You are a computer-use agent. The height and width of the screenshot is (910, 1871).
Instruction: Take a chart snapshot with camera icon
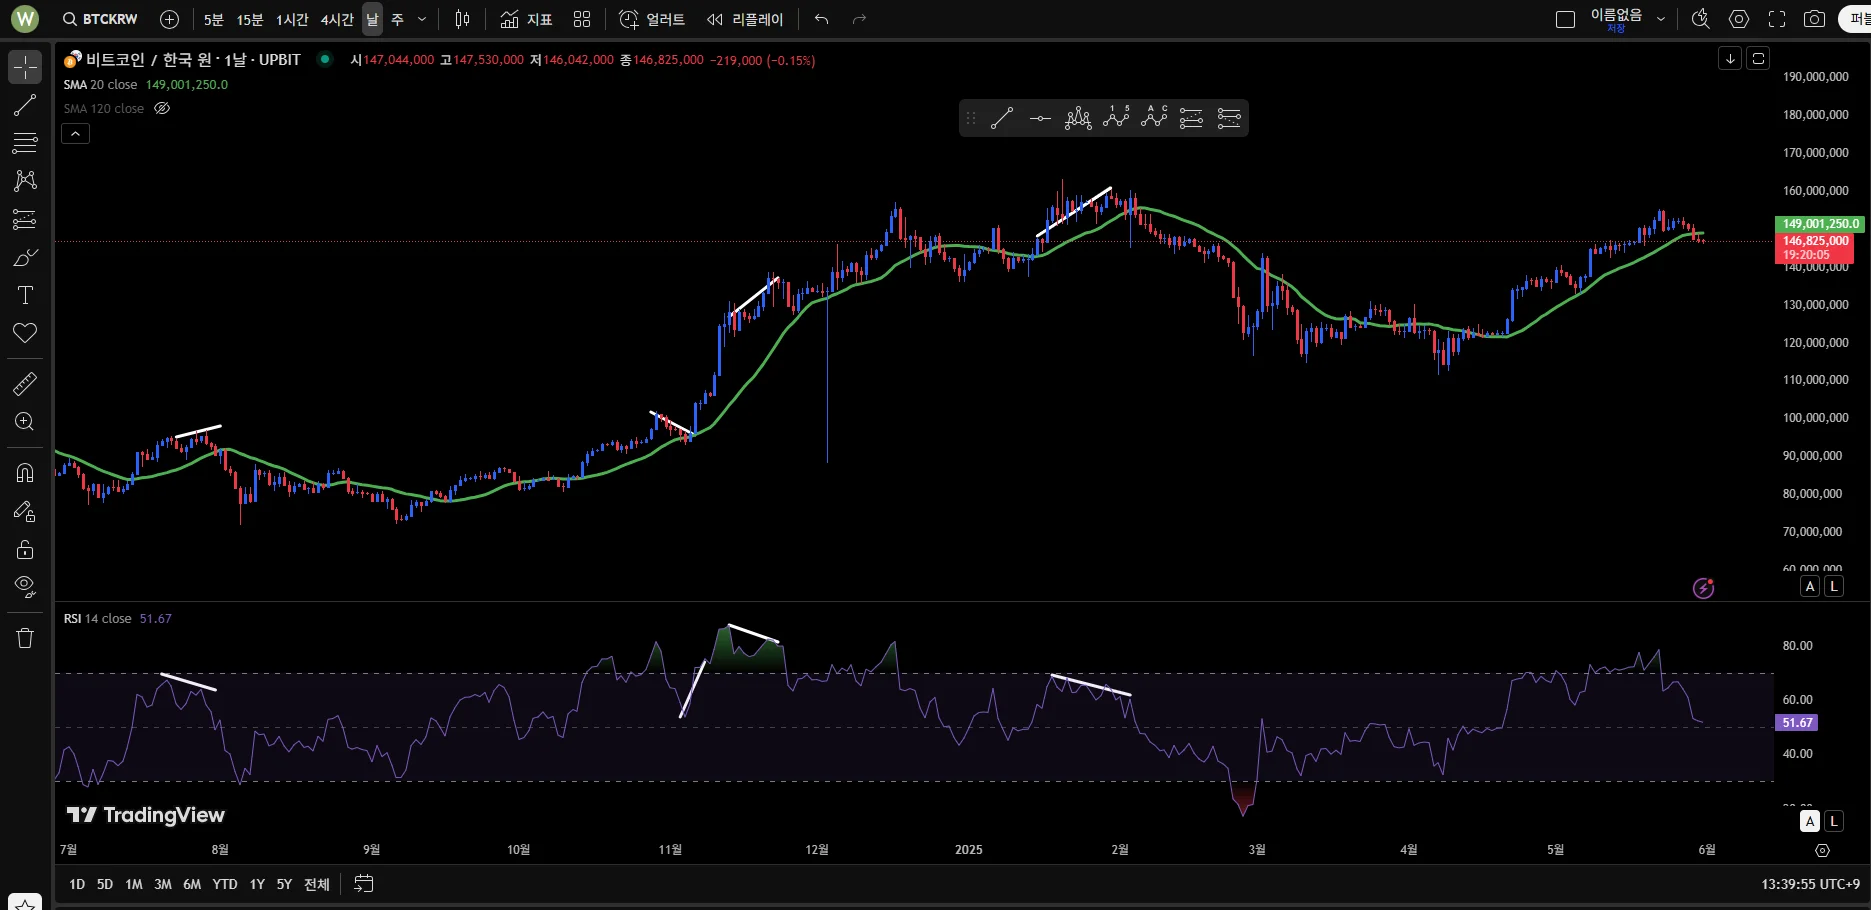(x=1814, y=19)
